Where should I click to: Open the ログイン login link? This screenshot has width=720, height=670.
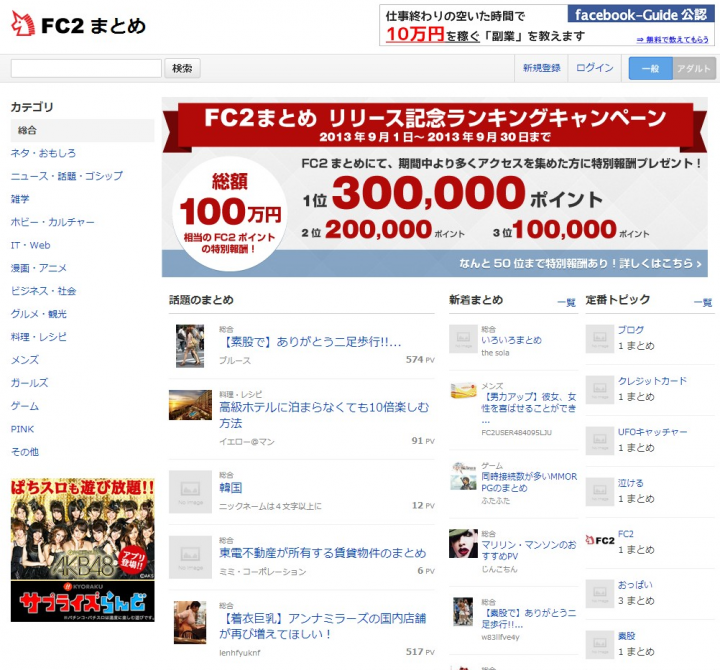pos(595,68)
